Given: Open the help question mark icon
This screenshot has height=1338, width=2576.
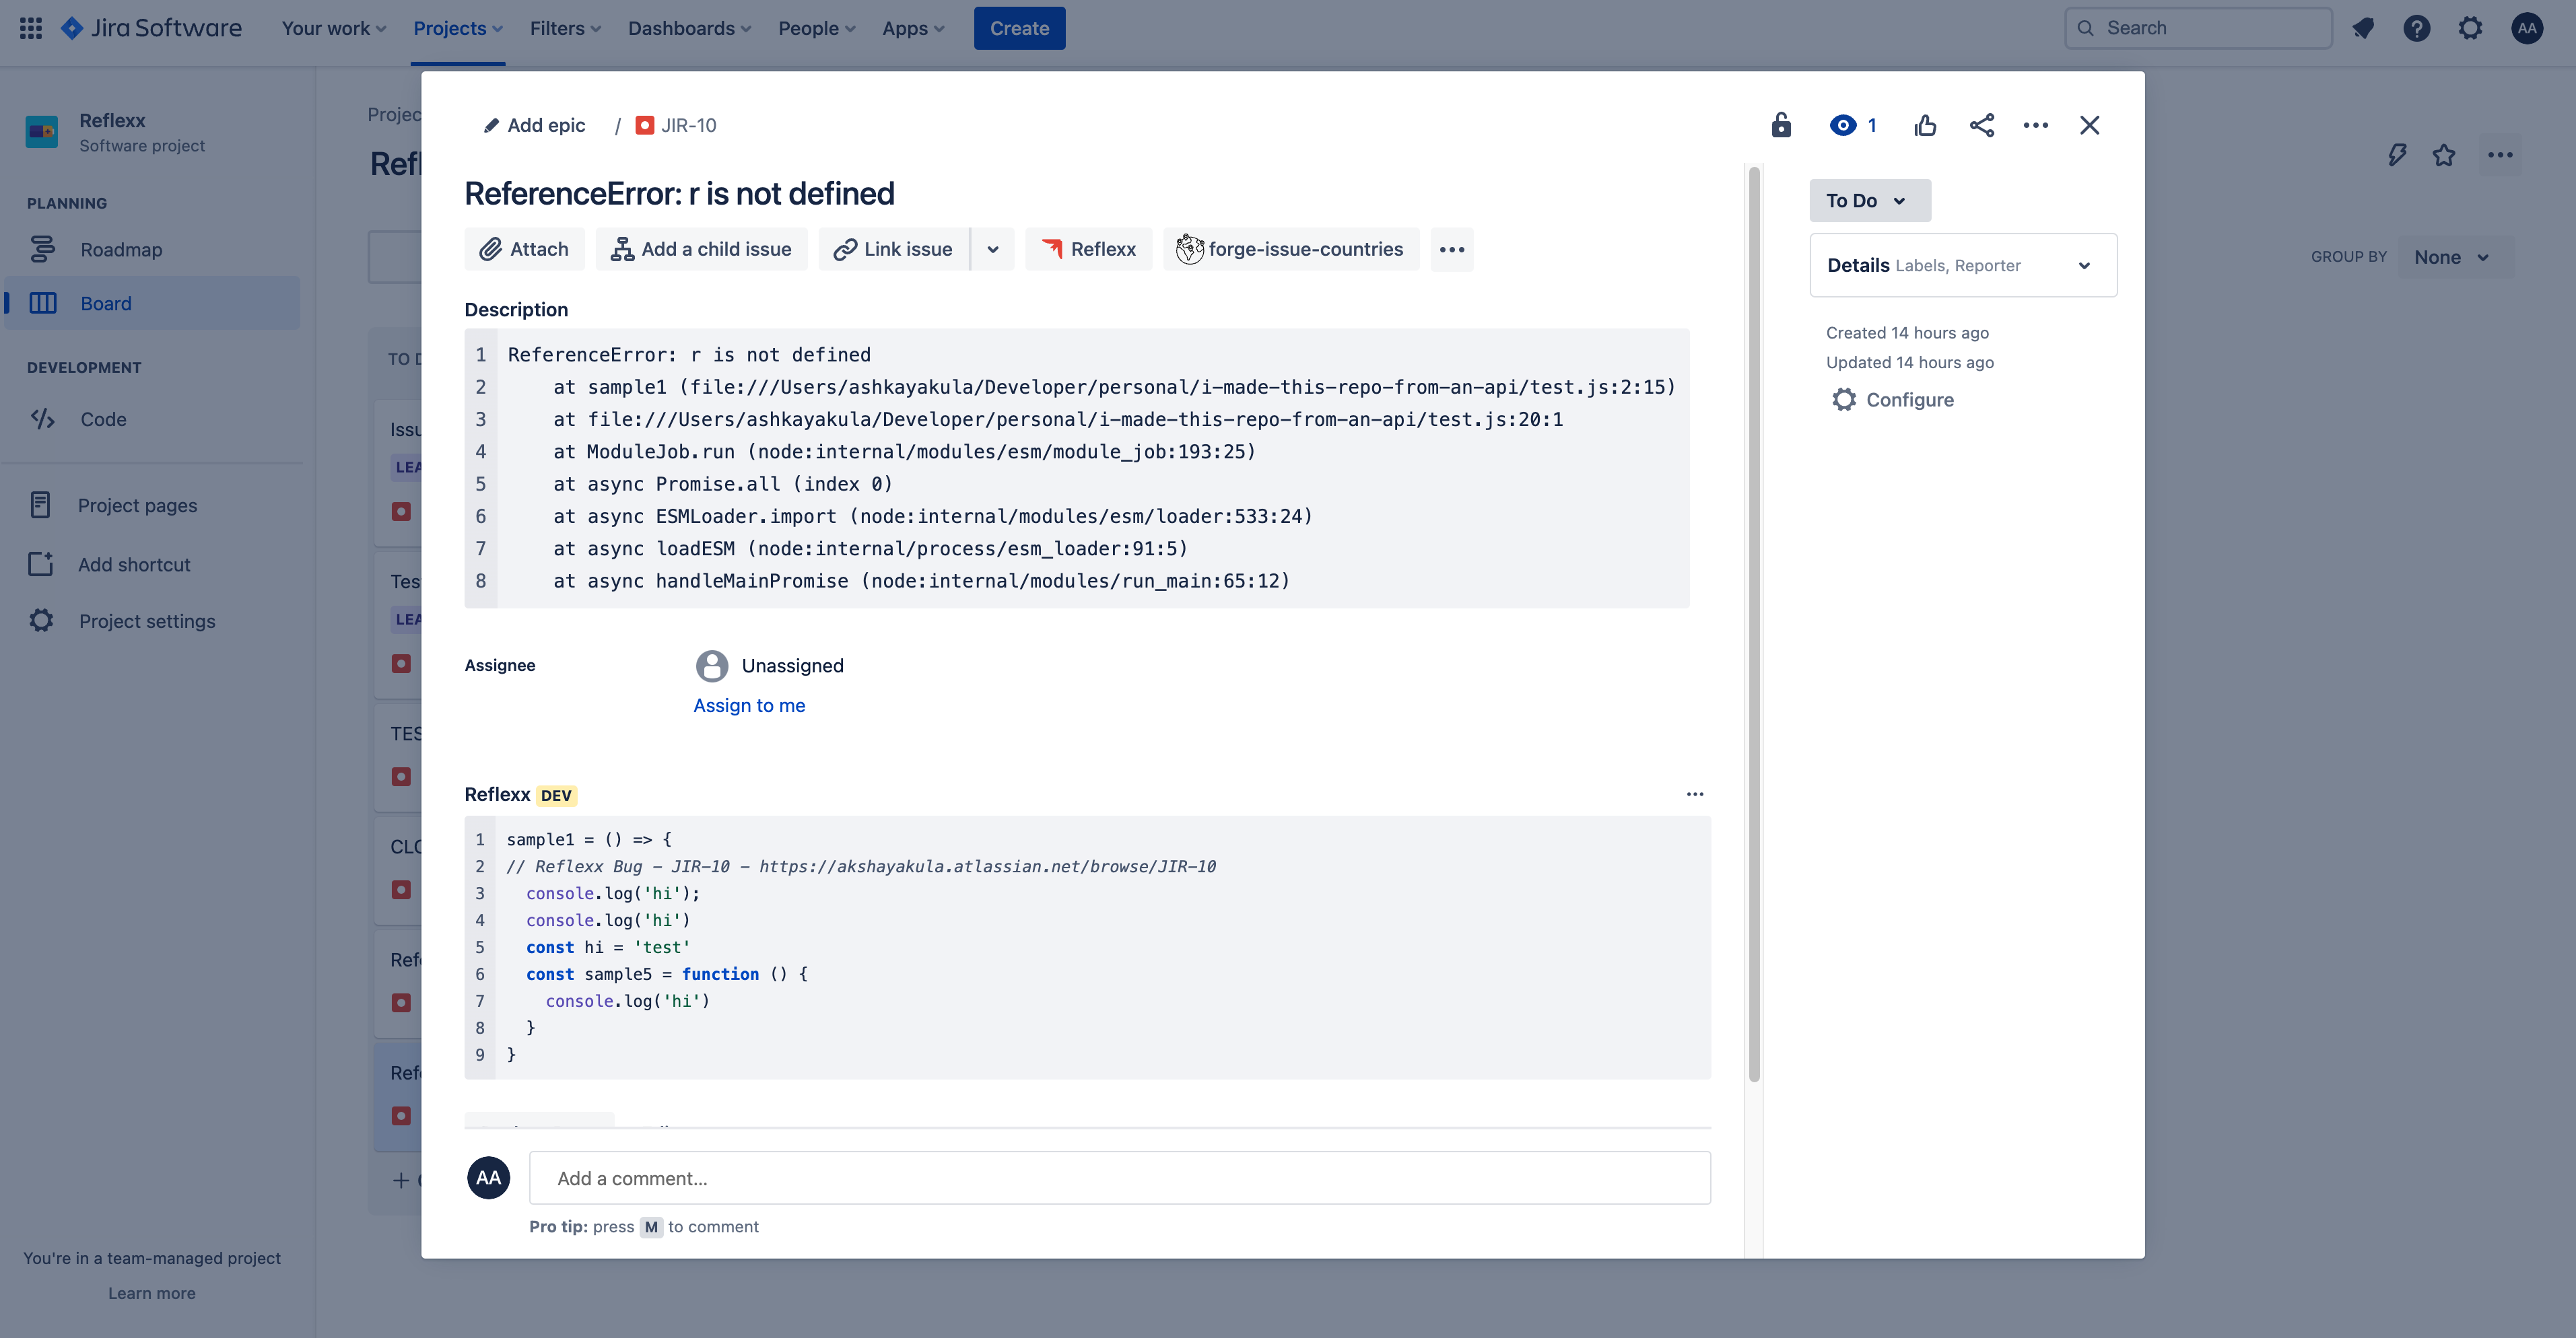Looking at the screenshot, I should click(2417, 28).
